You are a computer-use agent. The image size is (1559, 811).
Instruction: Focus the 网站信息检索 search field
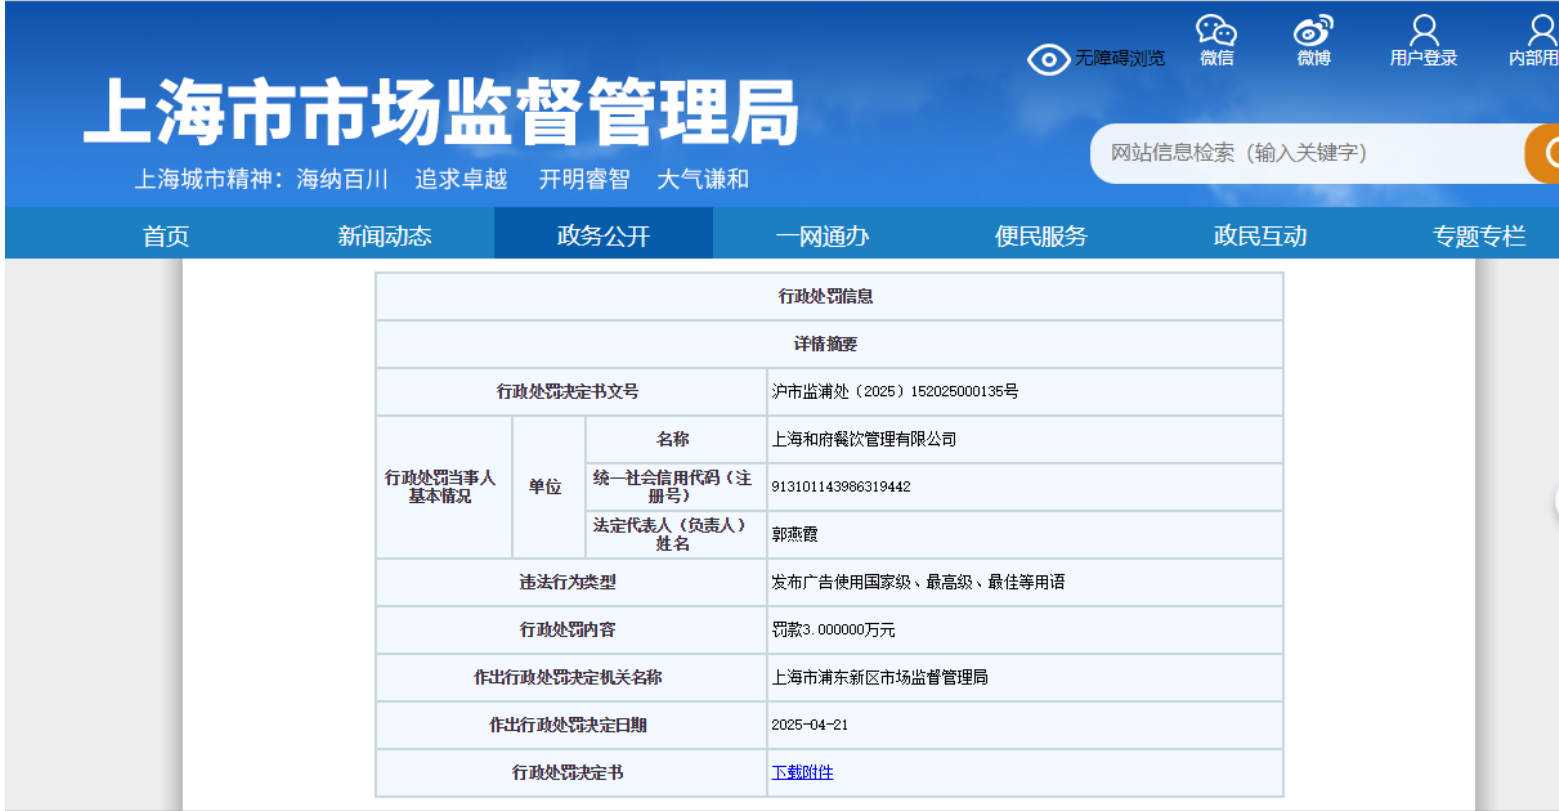(x=1300, y=153)
